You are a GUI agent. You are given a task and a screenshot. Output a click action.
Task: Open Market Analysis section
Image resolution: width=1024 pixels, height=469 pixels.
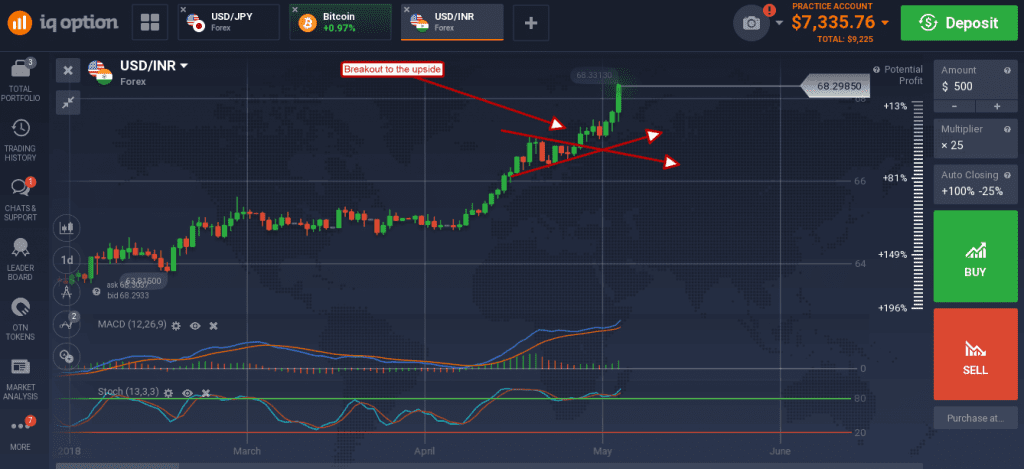22,379
